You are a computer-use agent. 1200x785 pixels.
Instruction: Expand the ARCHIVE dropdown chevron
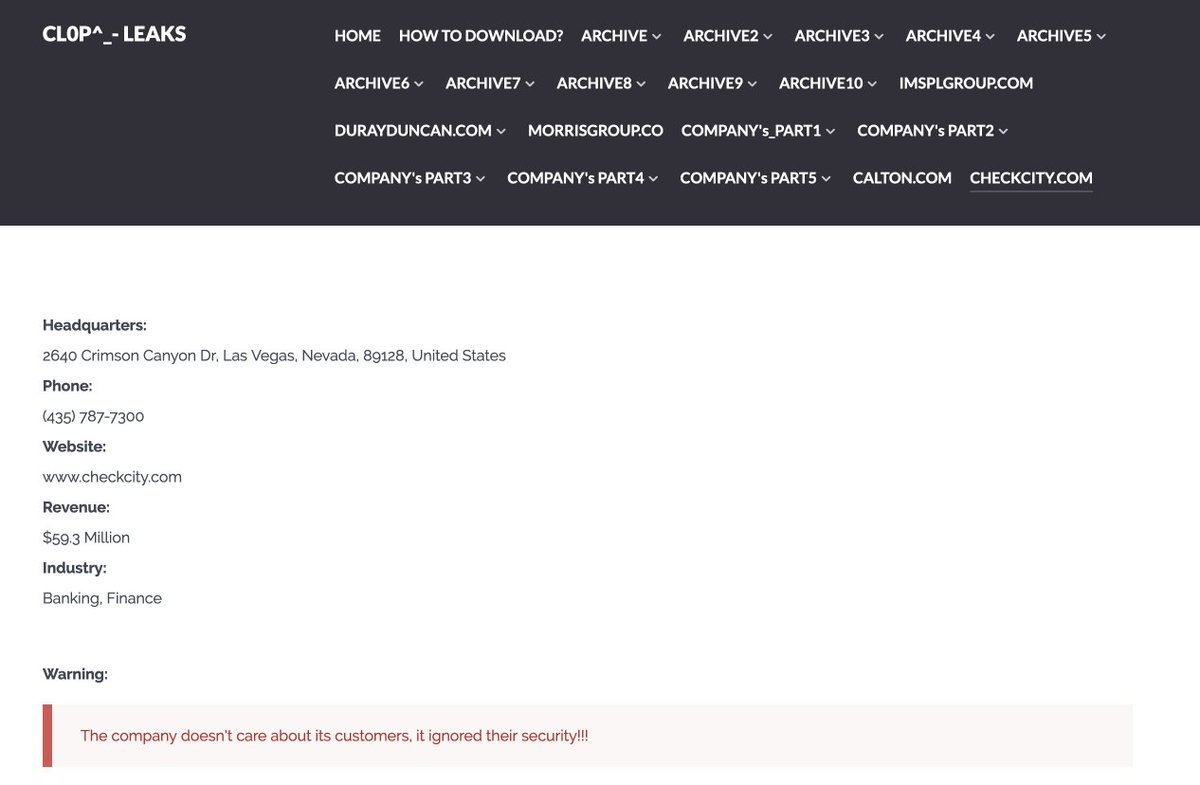657,36
